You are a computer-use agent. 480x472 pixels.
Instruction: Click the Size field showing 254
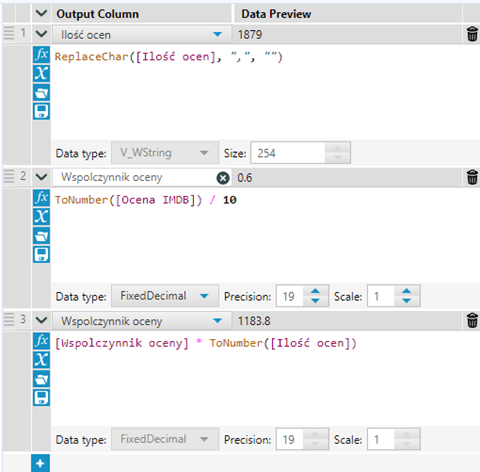pos(288,153)
